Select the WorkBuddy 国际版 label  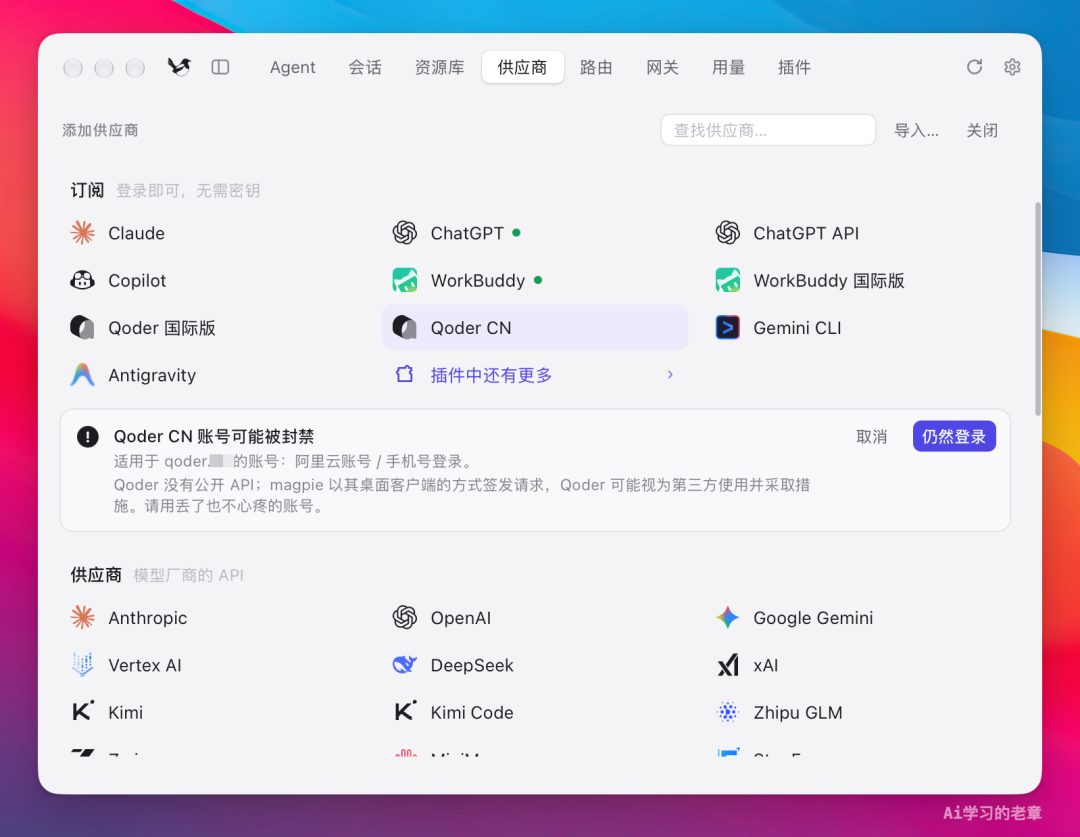[829, 281]
